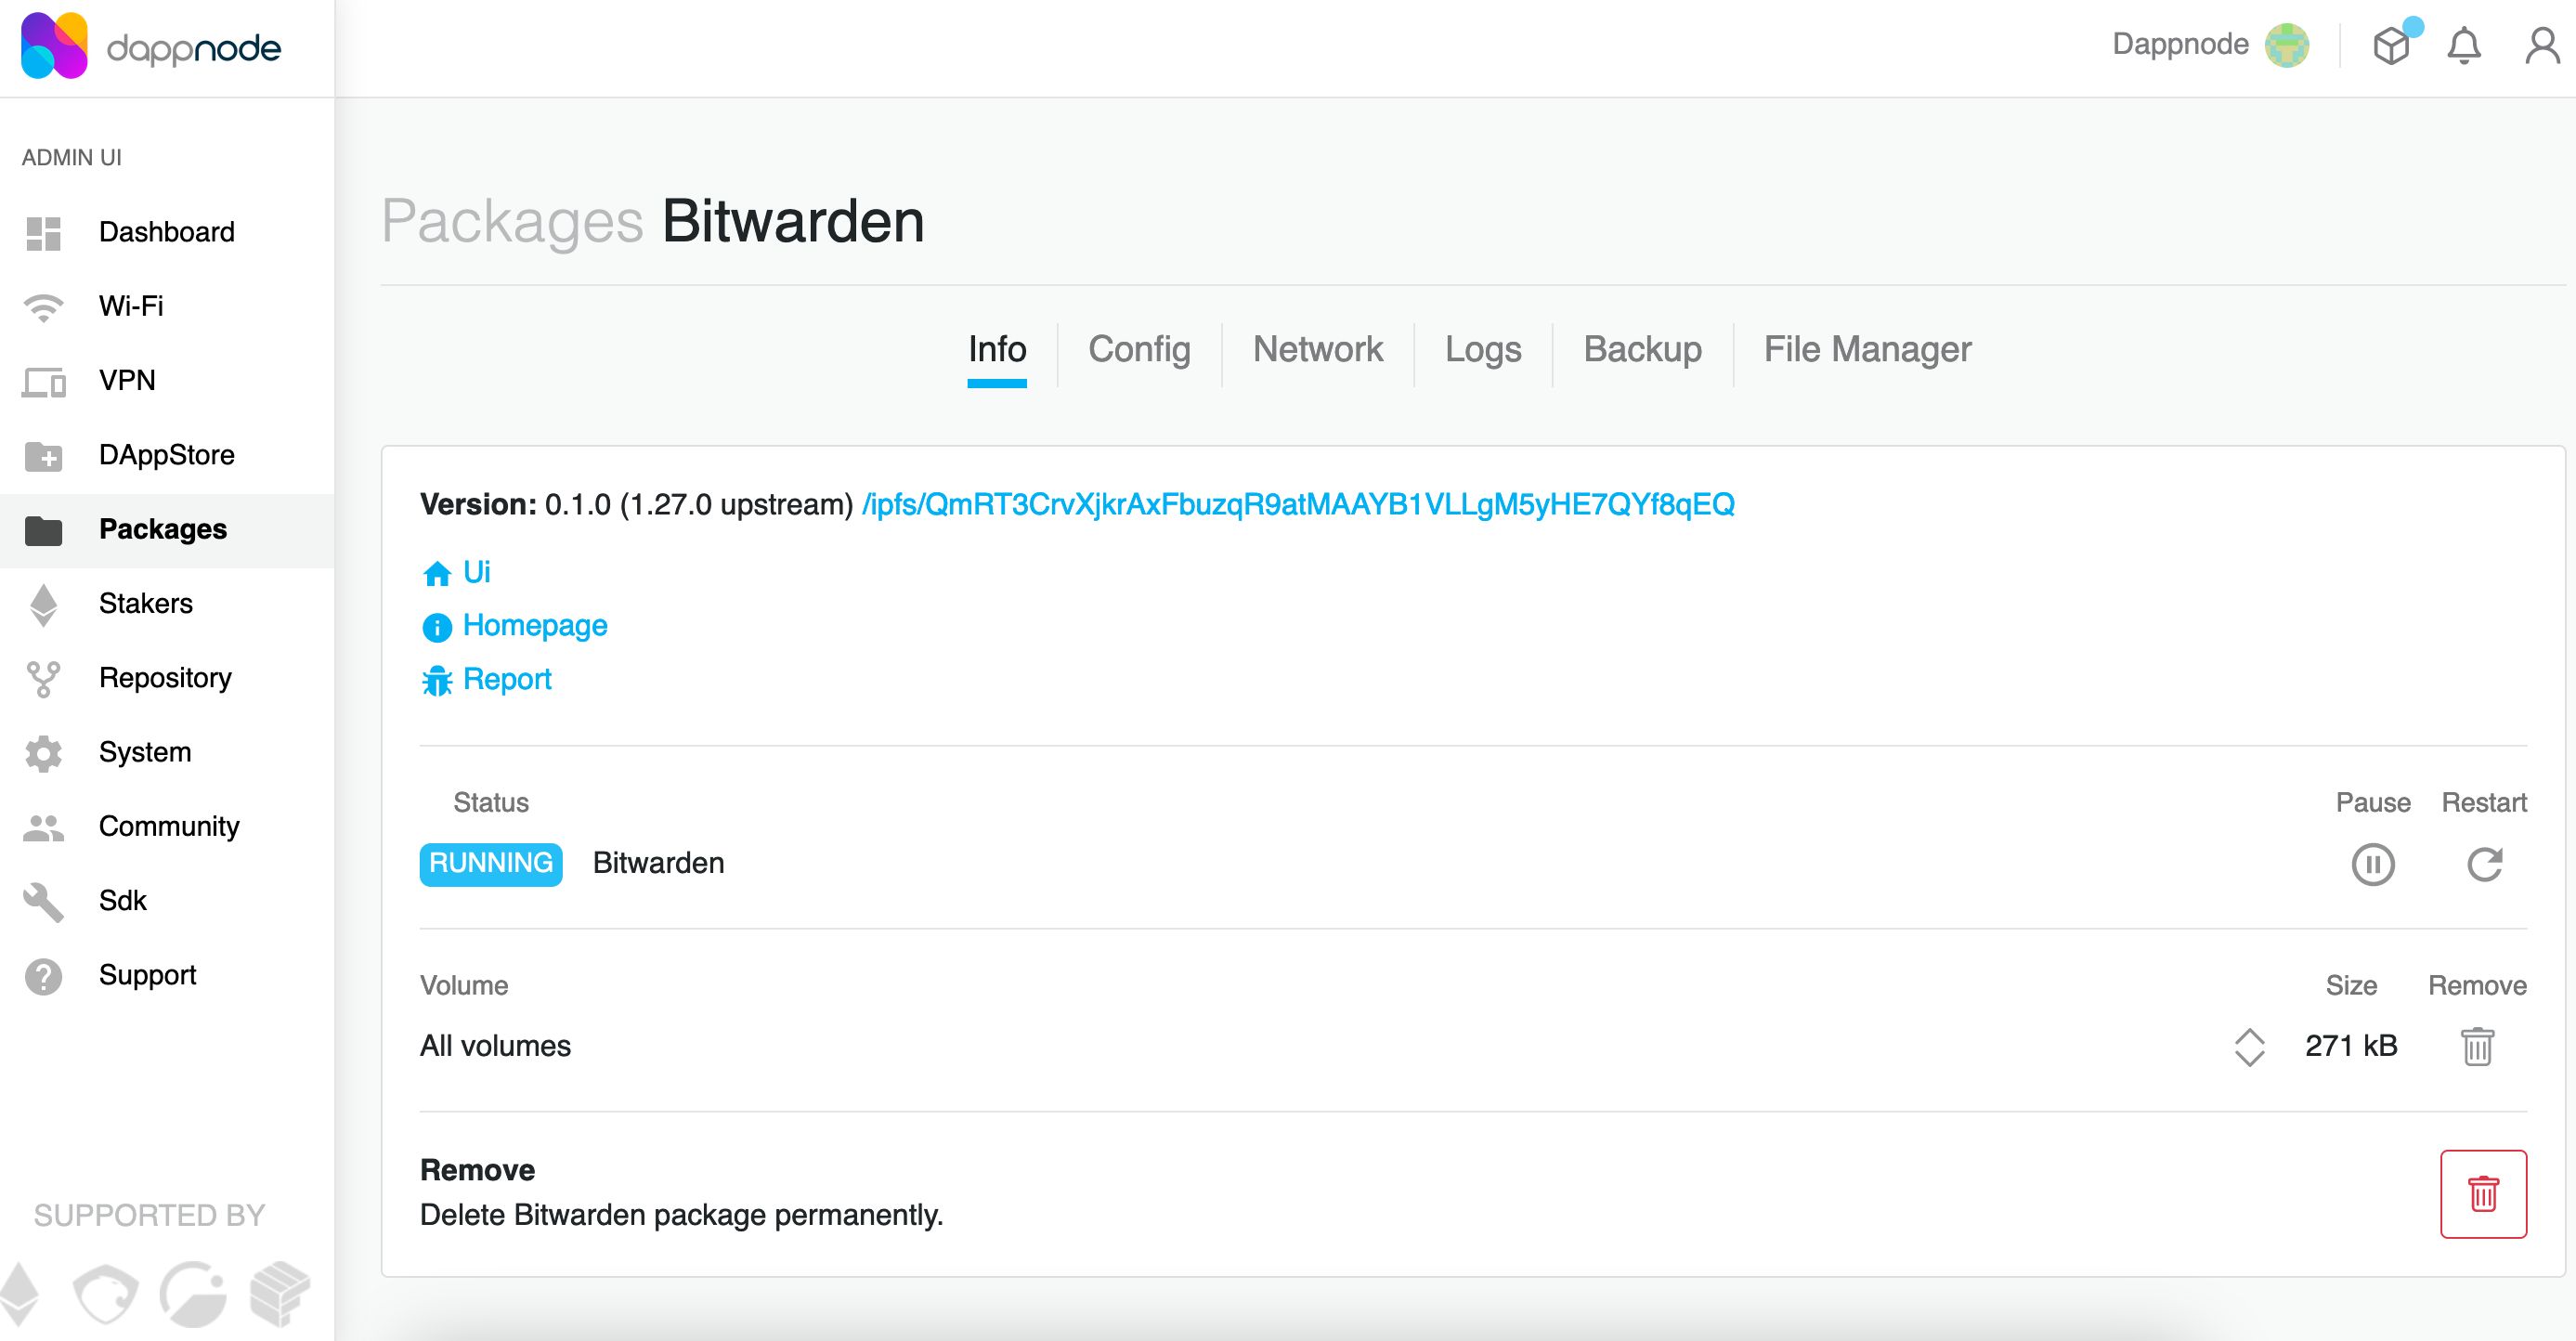Click the info icon beside Homepage
The width and height of the screenshot is (2576, 1341).
tap(437, 627)
